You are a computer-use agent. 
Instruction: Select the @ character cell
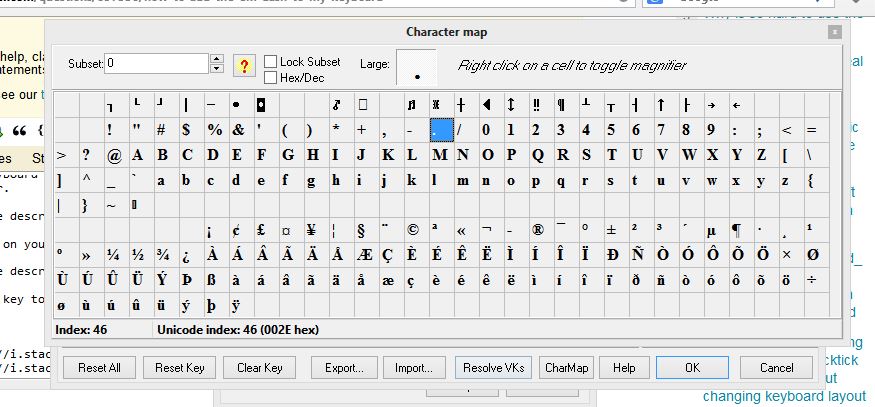pyautogui.click(x=113, y=155)
